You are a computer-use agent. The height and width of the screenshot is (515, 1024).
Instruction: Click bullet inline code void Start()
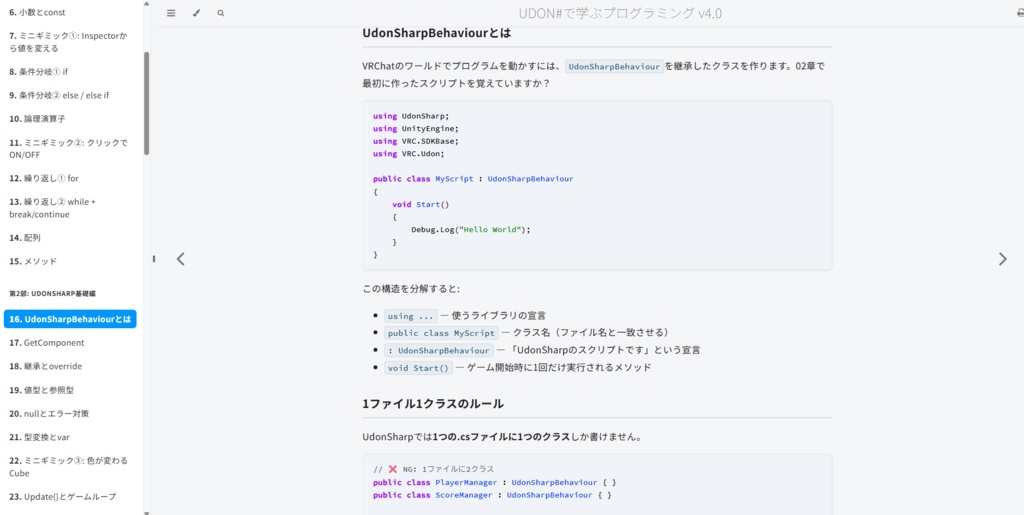pos(419,367)
